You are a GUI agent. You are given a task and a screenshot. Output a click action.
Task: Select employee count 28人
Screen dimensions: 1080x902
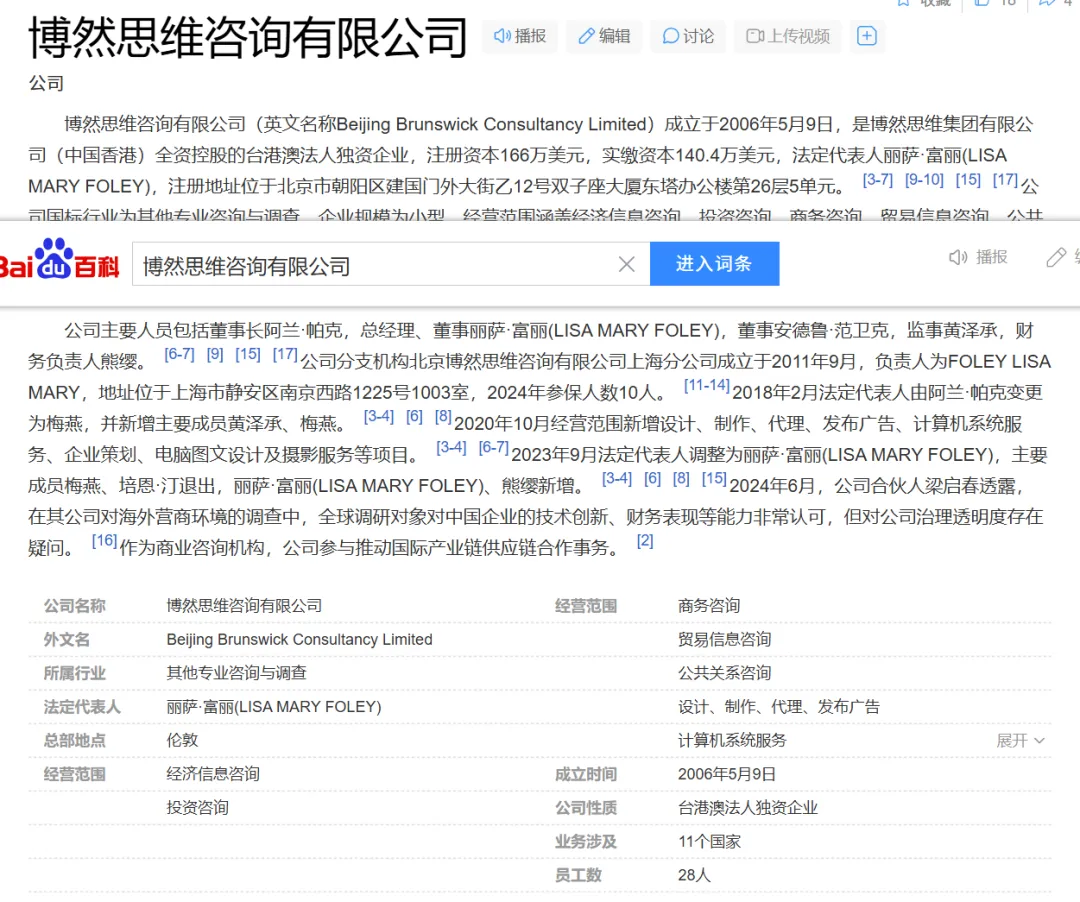click(694, 876)
